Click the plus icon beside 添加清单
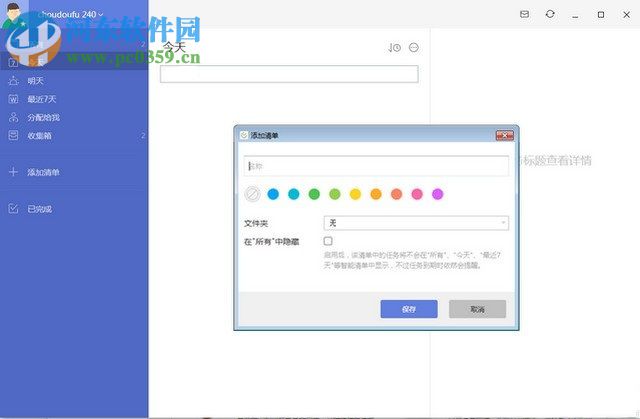This screenshot has height=419, width=640. [x=13, y=172]
